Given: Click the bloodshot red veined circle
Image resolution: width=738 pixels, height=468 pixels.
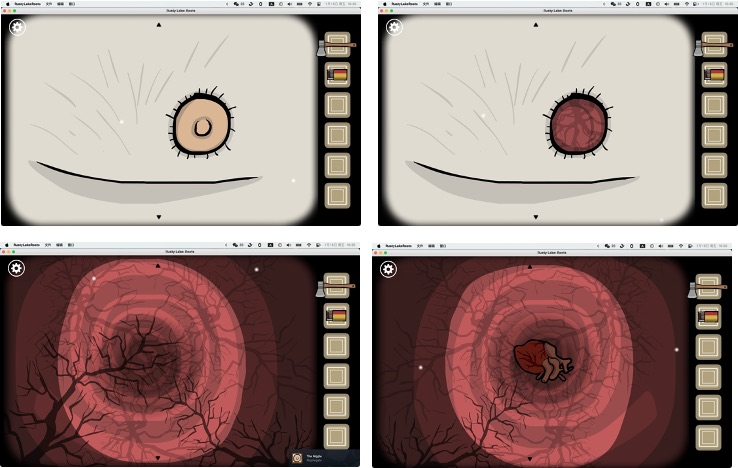Looking at the screenshot, I should point(578,124).
